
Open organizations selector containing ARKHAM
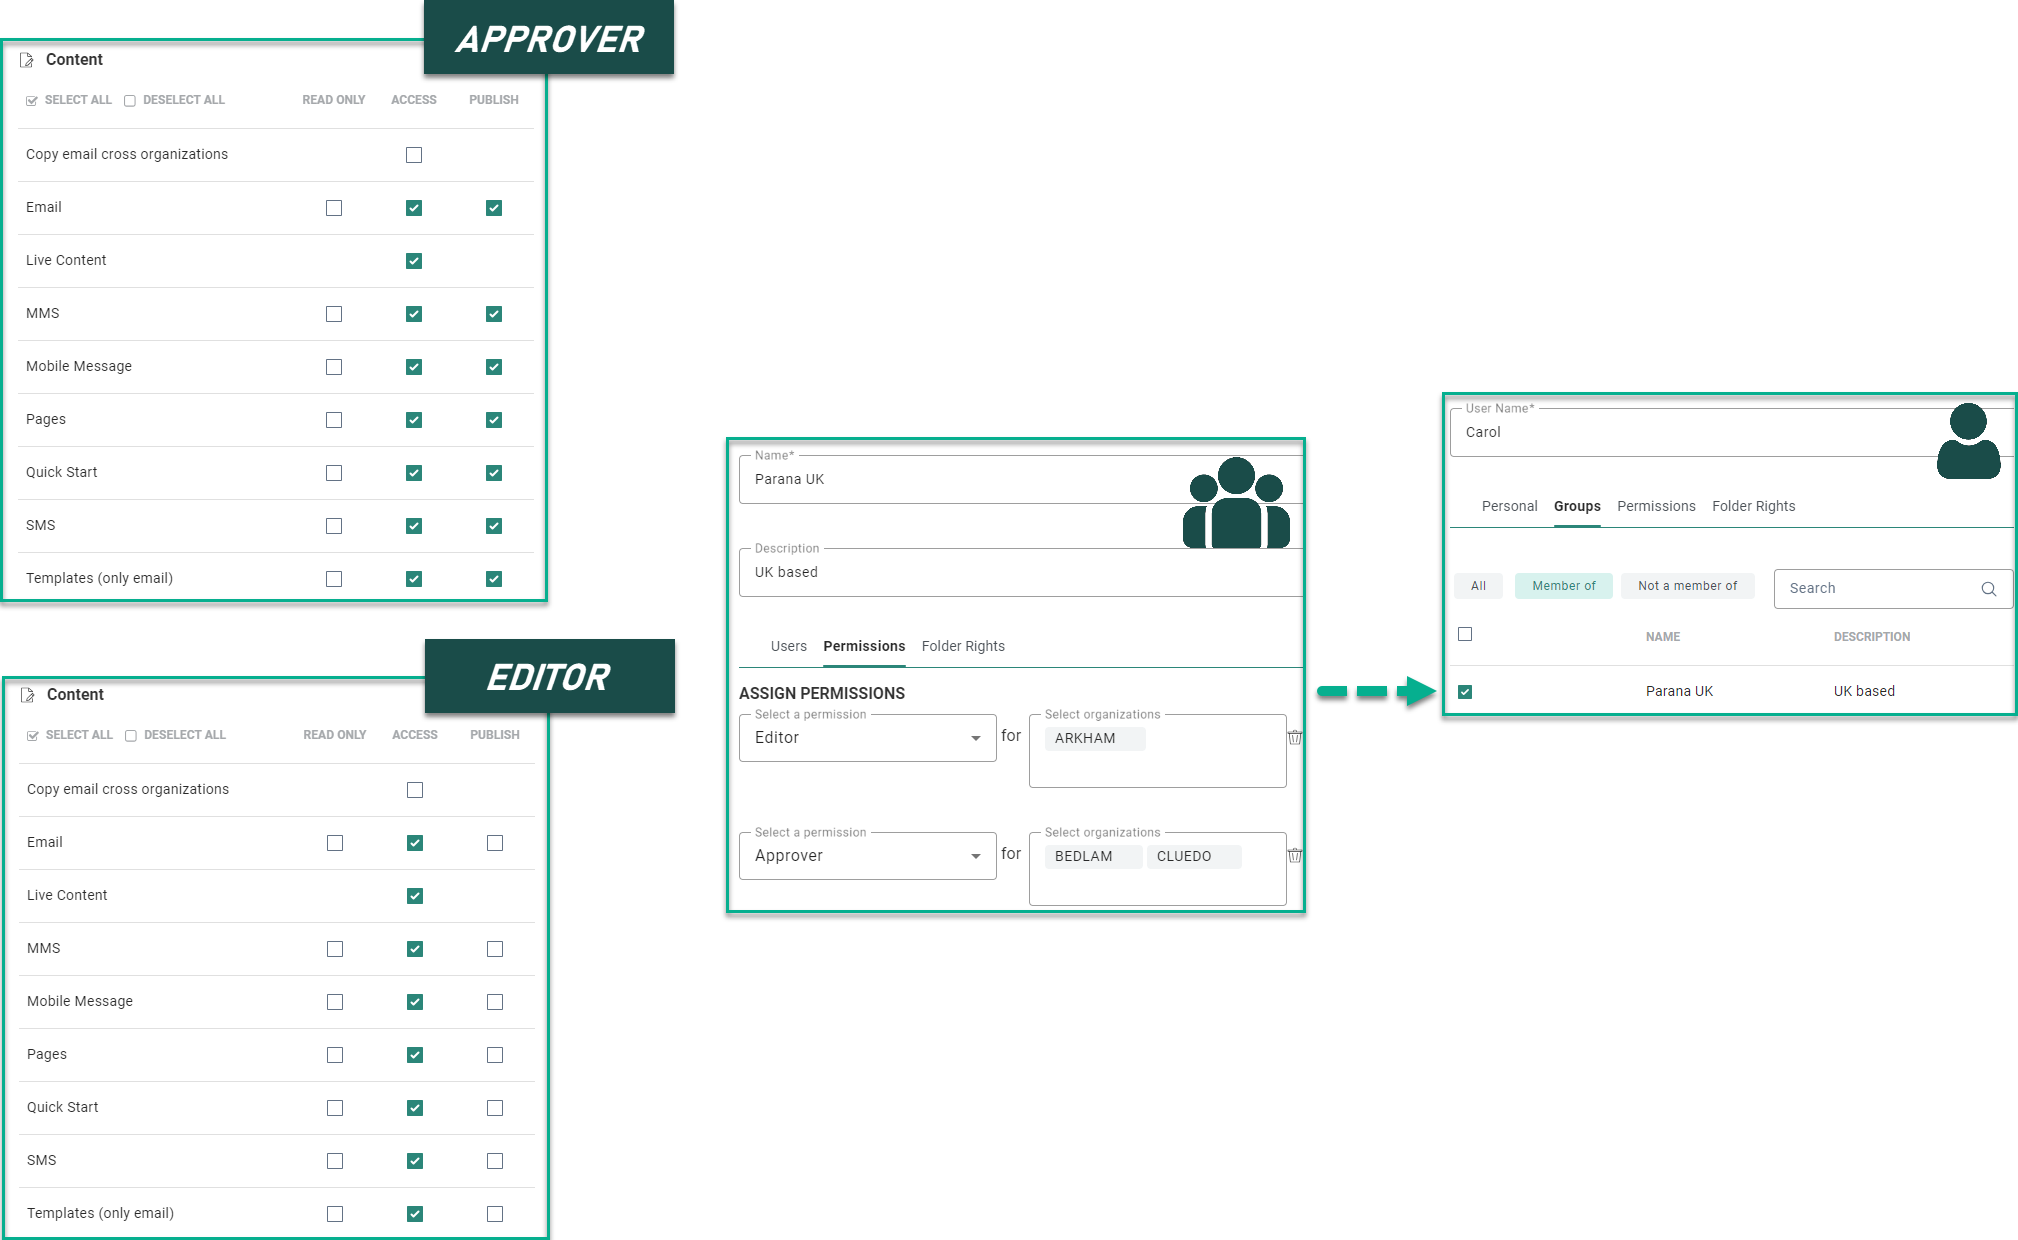(1157, 752)
